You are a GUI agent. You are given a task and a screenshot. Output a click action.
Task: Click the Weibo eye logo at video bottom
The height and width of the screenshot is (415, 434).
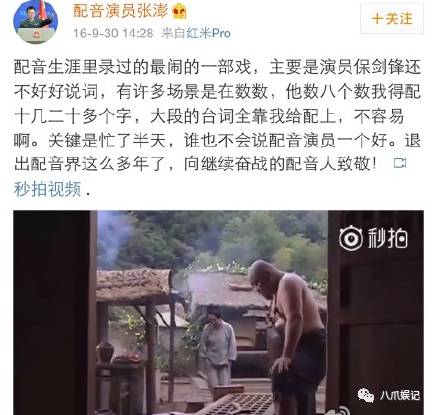tap(340, 411)
